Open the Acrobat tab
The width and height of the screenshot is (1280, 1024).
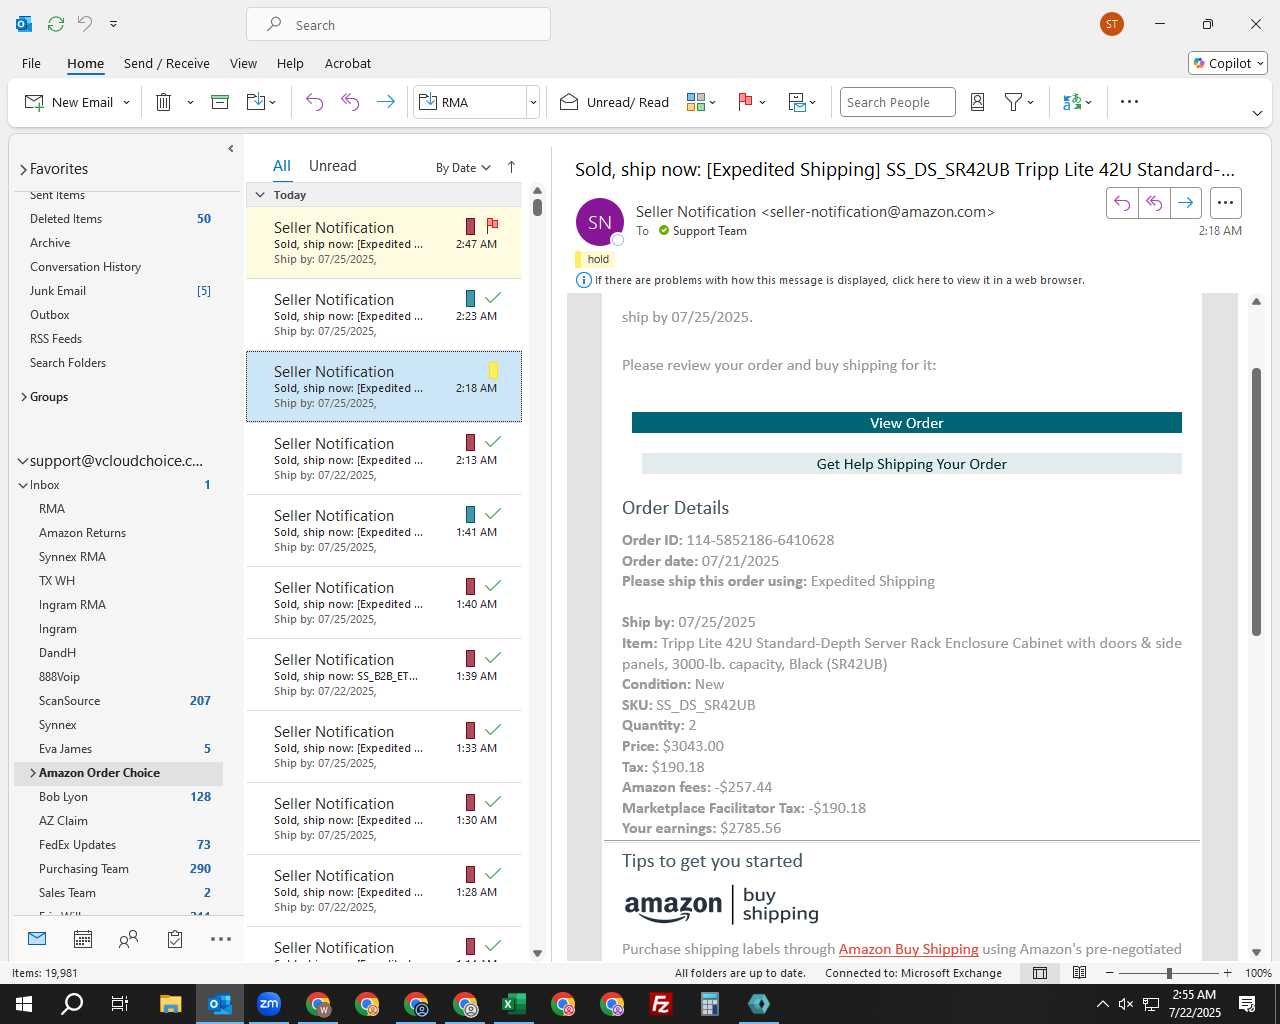(x=348, y=63)
